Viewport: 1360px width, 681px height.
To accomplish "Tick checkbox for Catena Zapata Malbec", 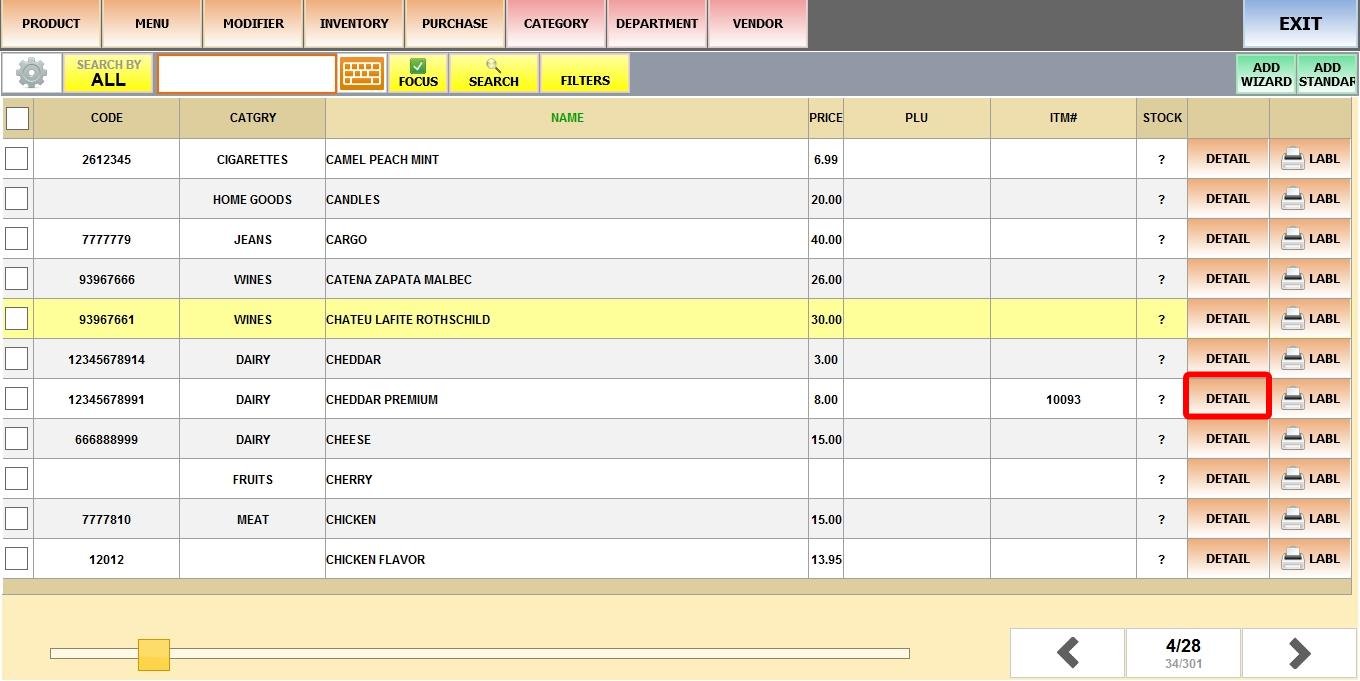I will coord(17,279).
